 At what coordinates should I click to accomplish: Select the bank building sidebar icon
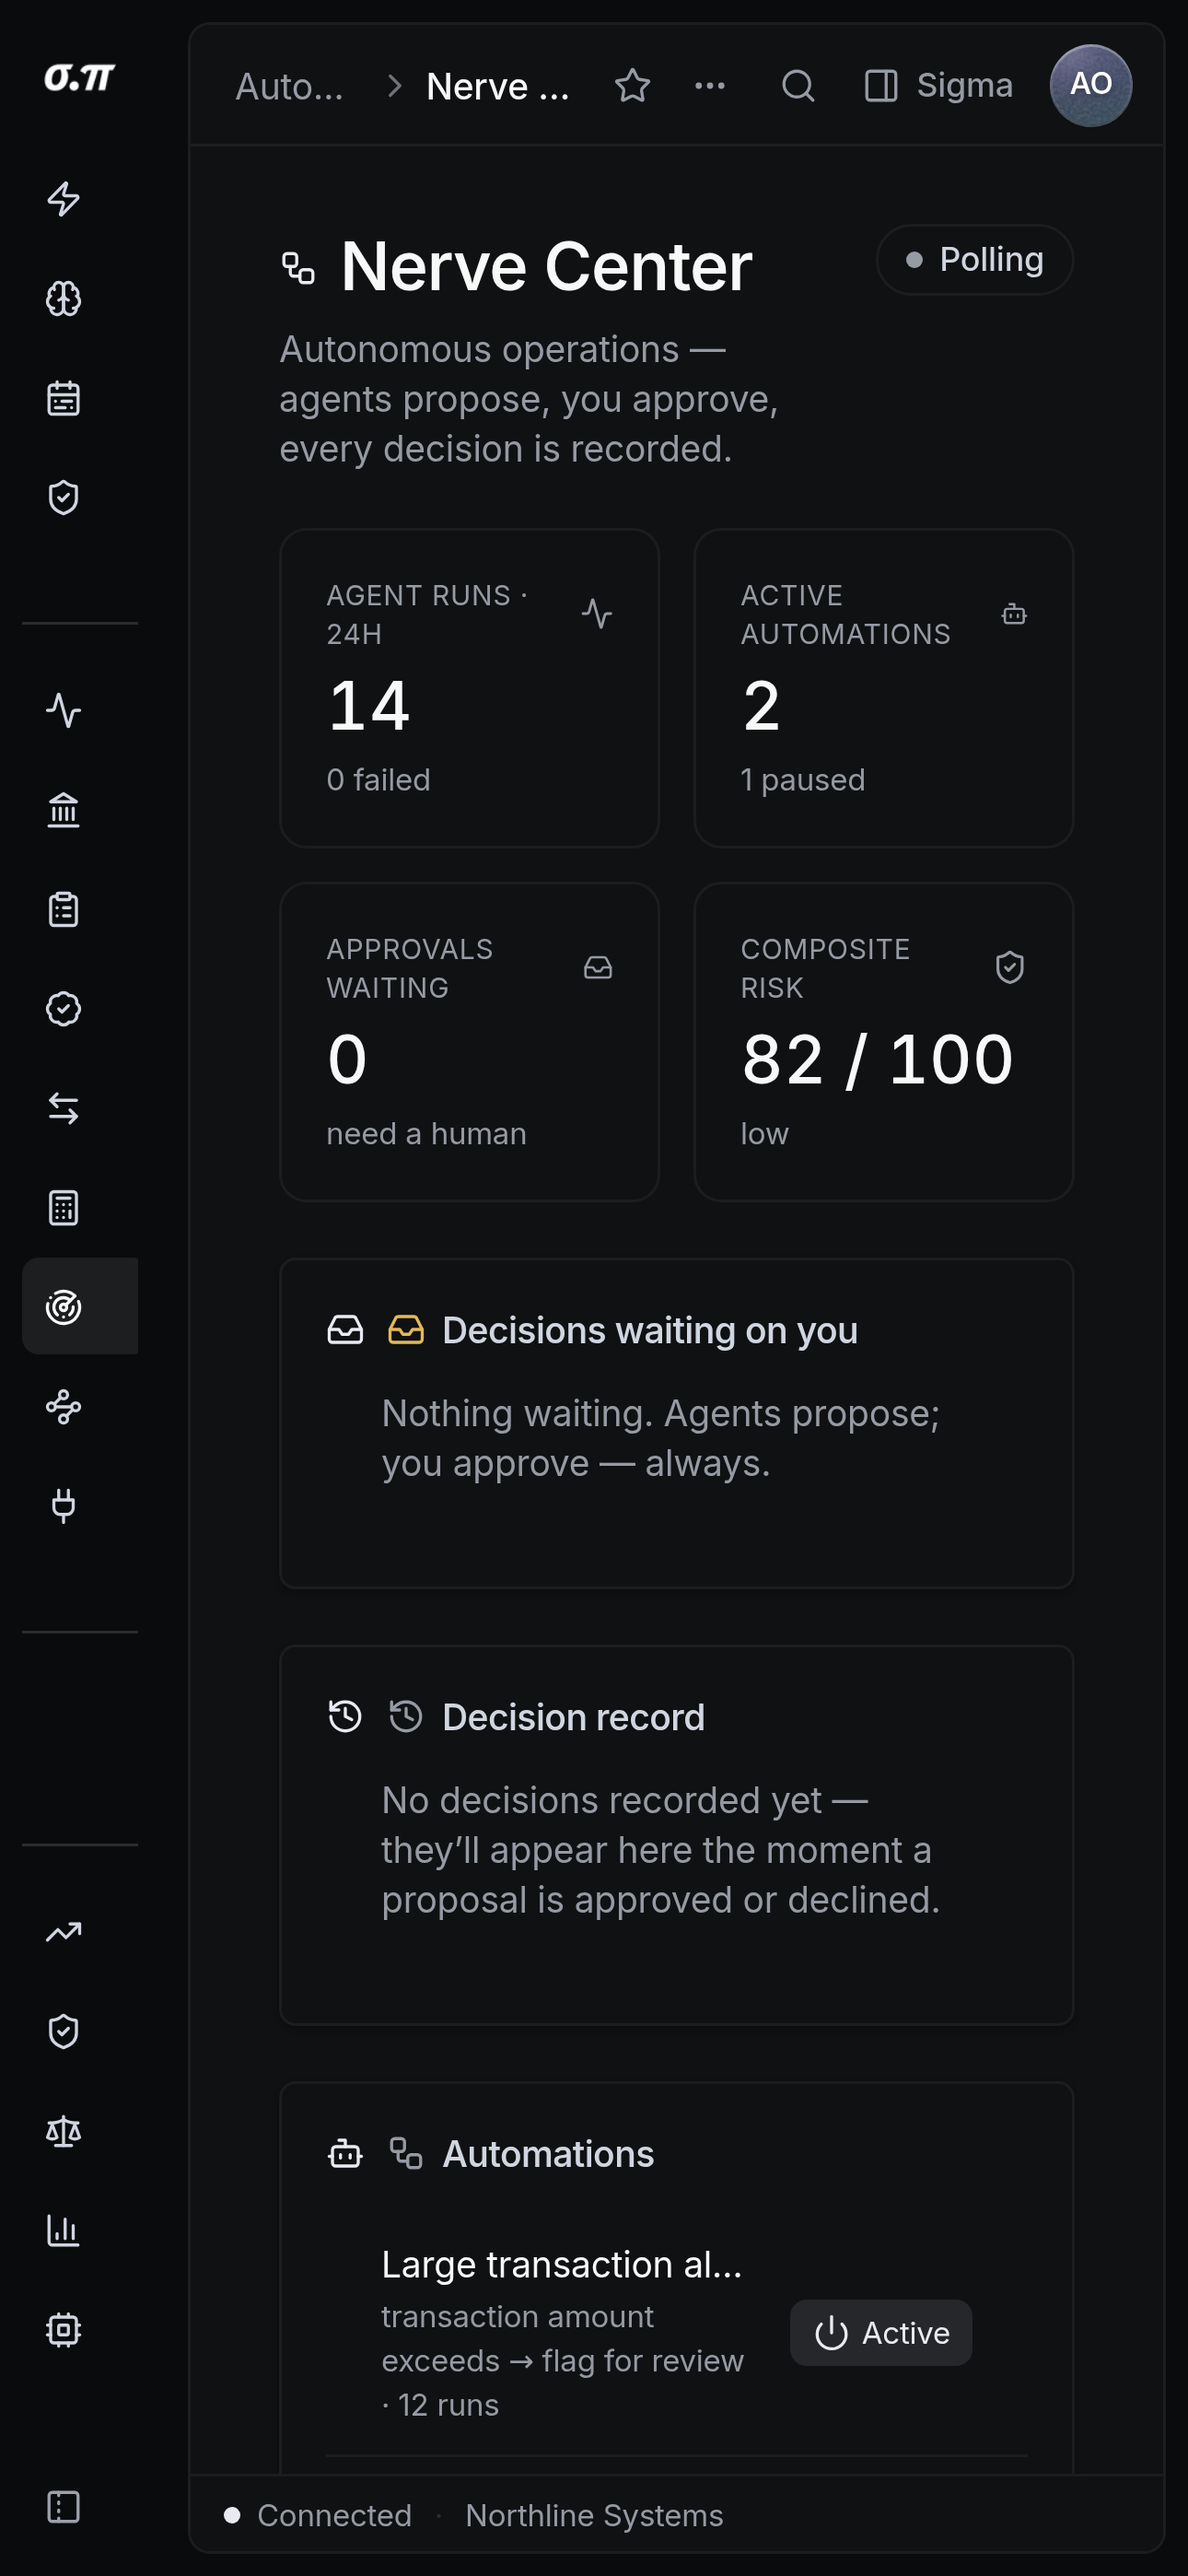pos(63,810)
